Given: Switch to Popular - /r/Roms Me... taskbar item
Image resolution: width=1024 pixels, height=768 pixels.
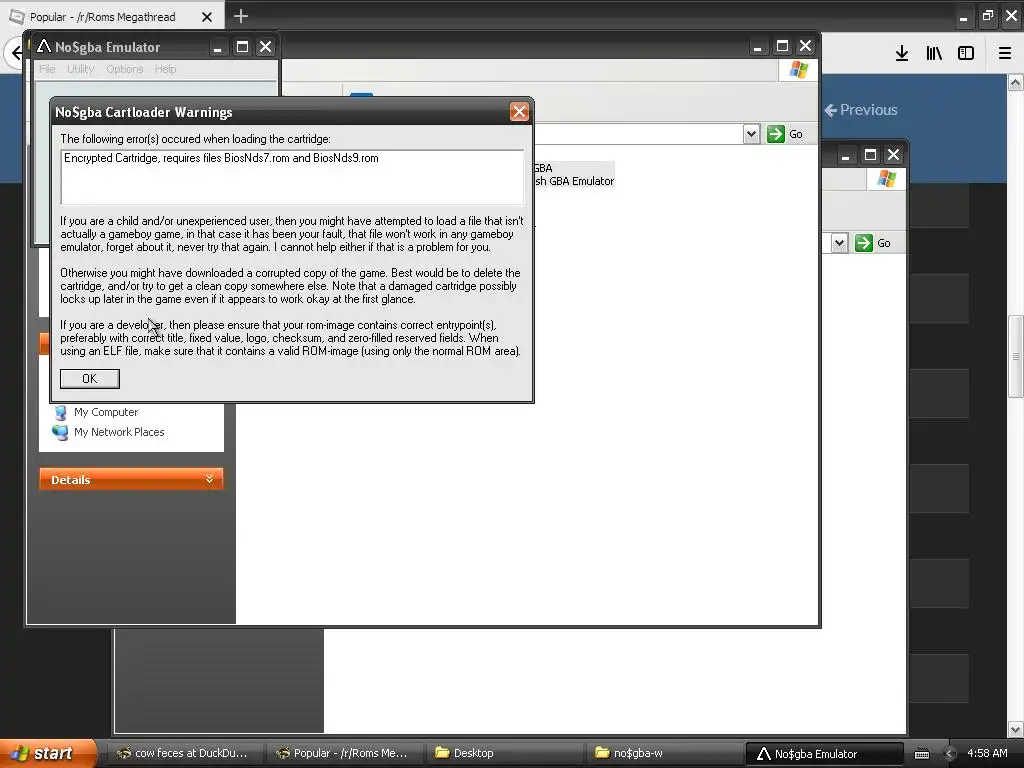Looking at the screenshot, I should 343,753.
